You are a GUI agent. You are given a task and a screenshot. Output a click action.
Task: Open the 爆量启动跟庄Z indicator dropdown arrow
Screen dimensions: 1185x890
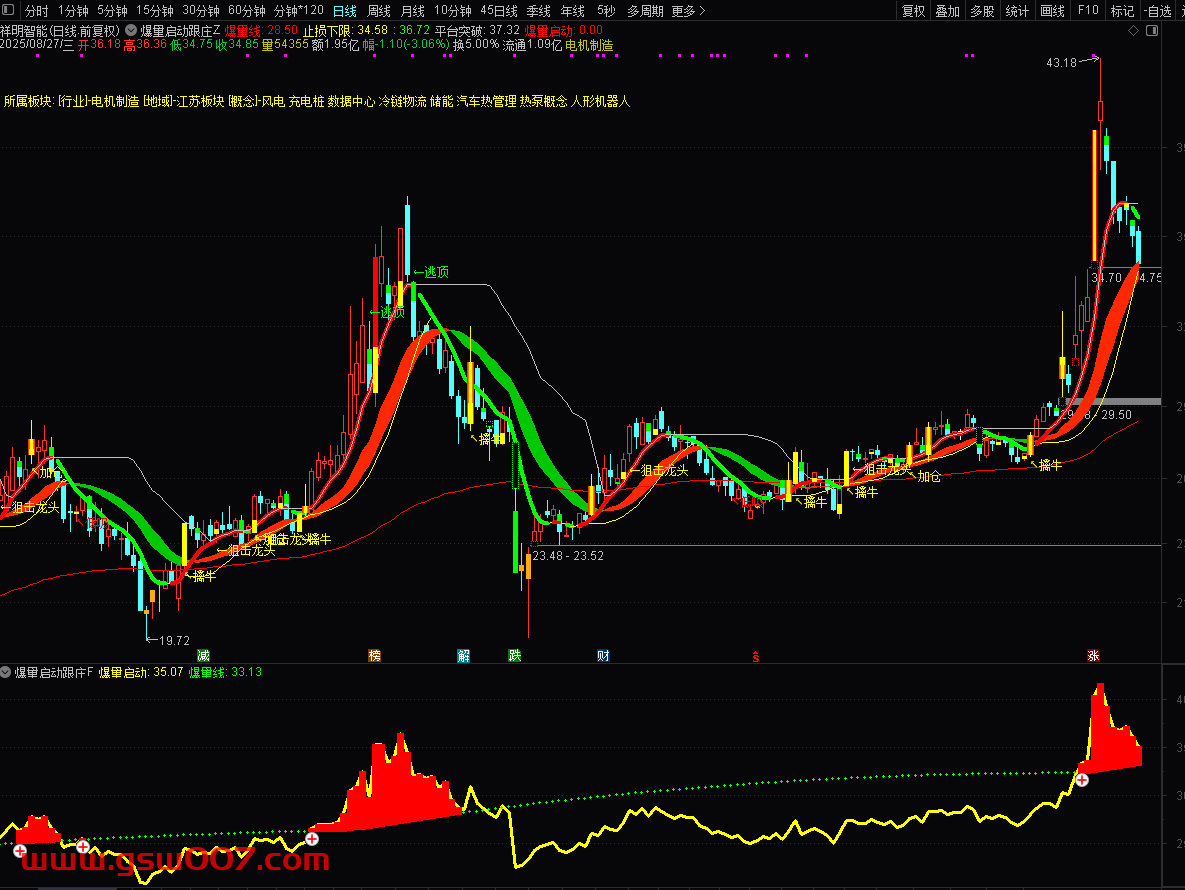point(131,30)
